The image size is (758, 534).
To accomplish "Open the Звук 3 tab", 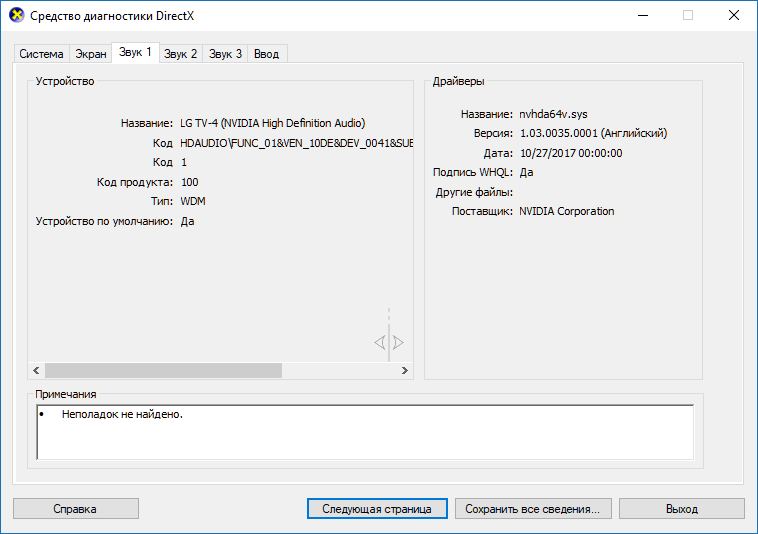I will coord(225,54).
